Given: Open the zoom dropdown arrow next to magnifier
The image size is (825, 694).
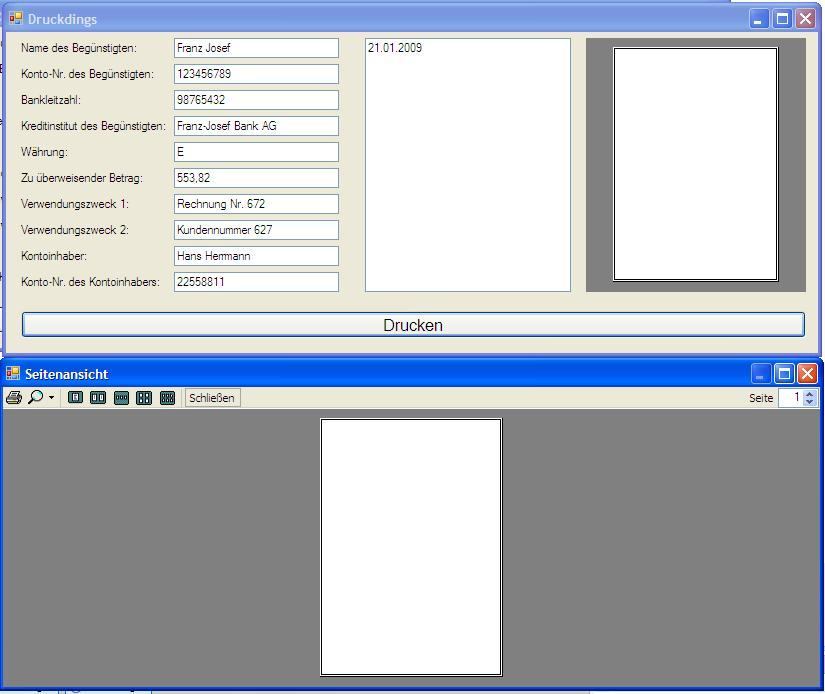Looking at the screenshot, I should [x=51, y=398].
